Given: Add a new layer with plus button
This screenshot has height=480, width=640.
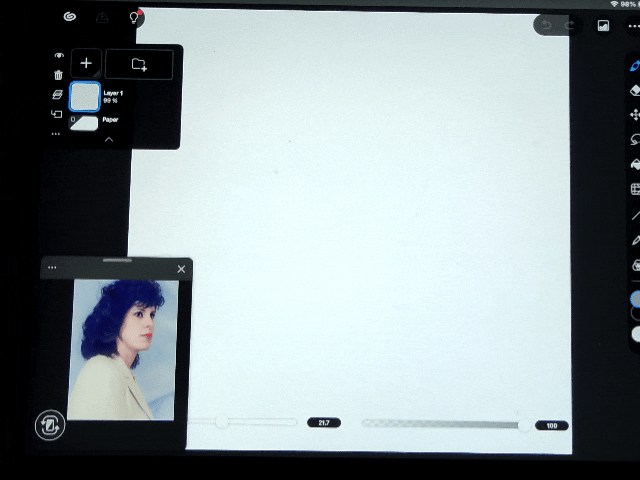Looking at the screenshot, I should 86,63.
